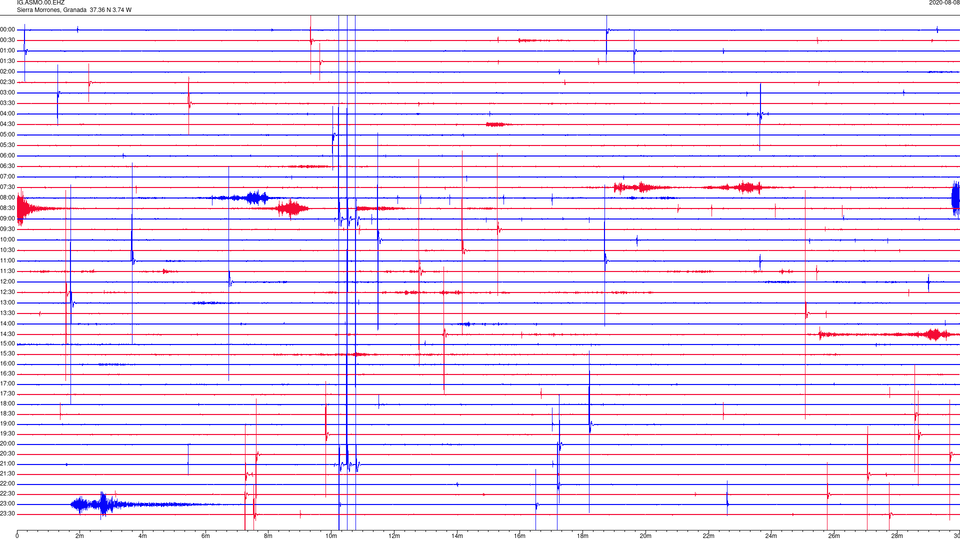Select the 06:00 time label
Image resolution: width=960 pixels, height=540 pixels.
click(7, 156)
